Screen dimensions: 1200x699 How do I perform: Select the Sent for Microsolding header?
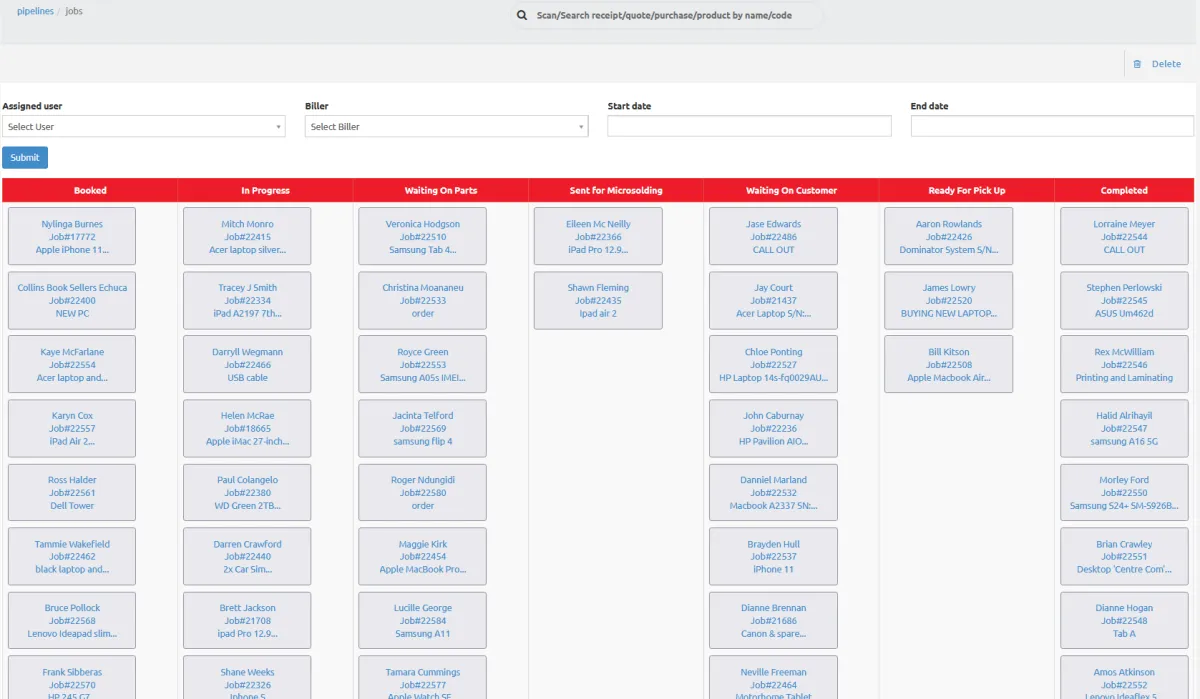[x=616, y=190]
